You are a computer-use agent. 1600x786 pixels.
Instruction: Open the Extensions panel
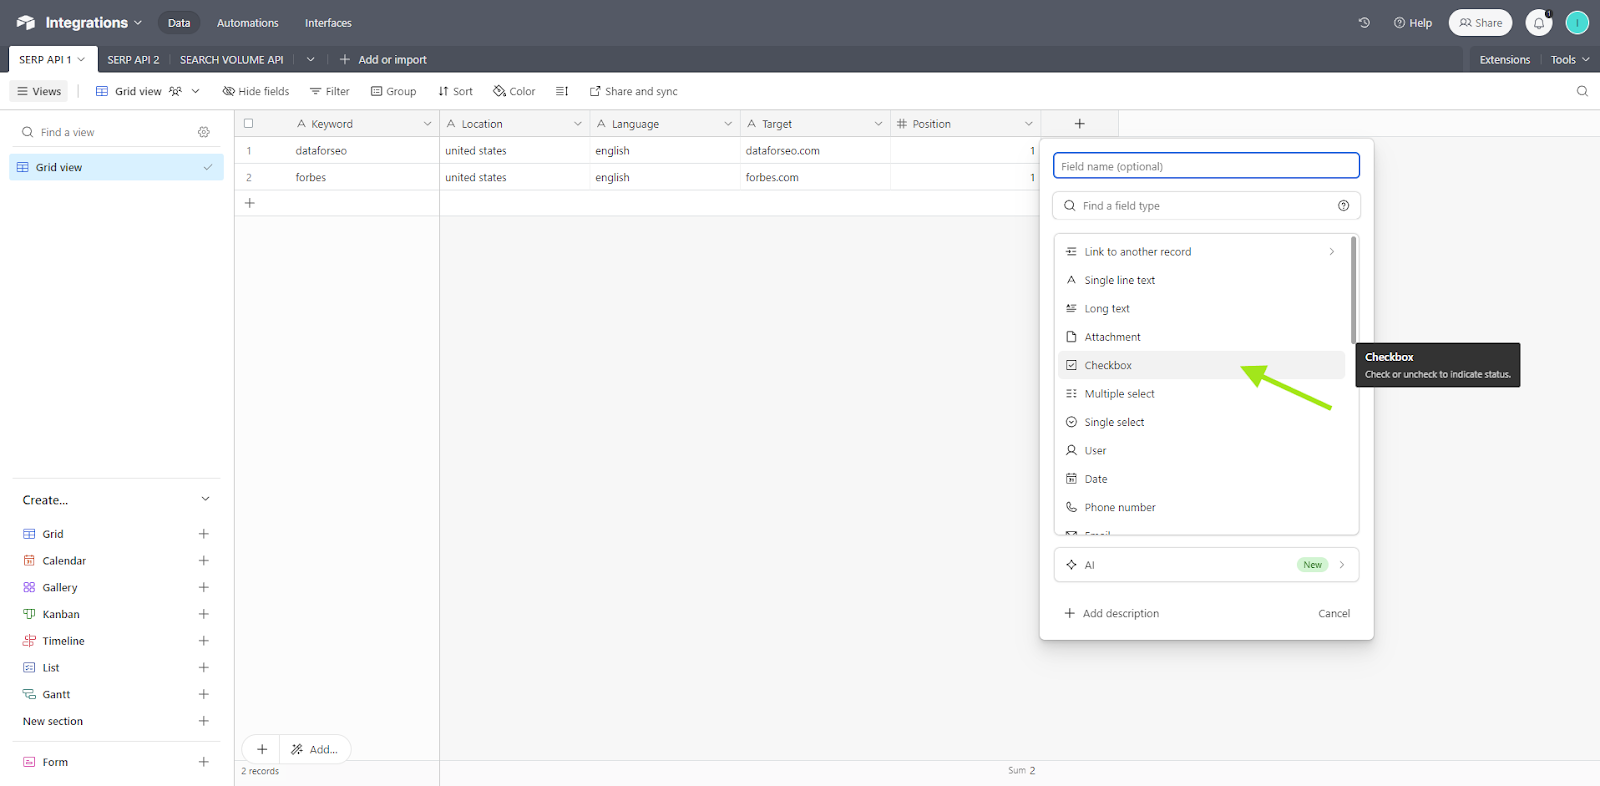1505,60
